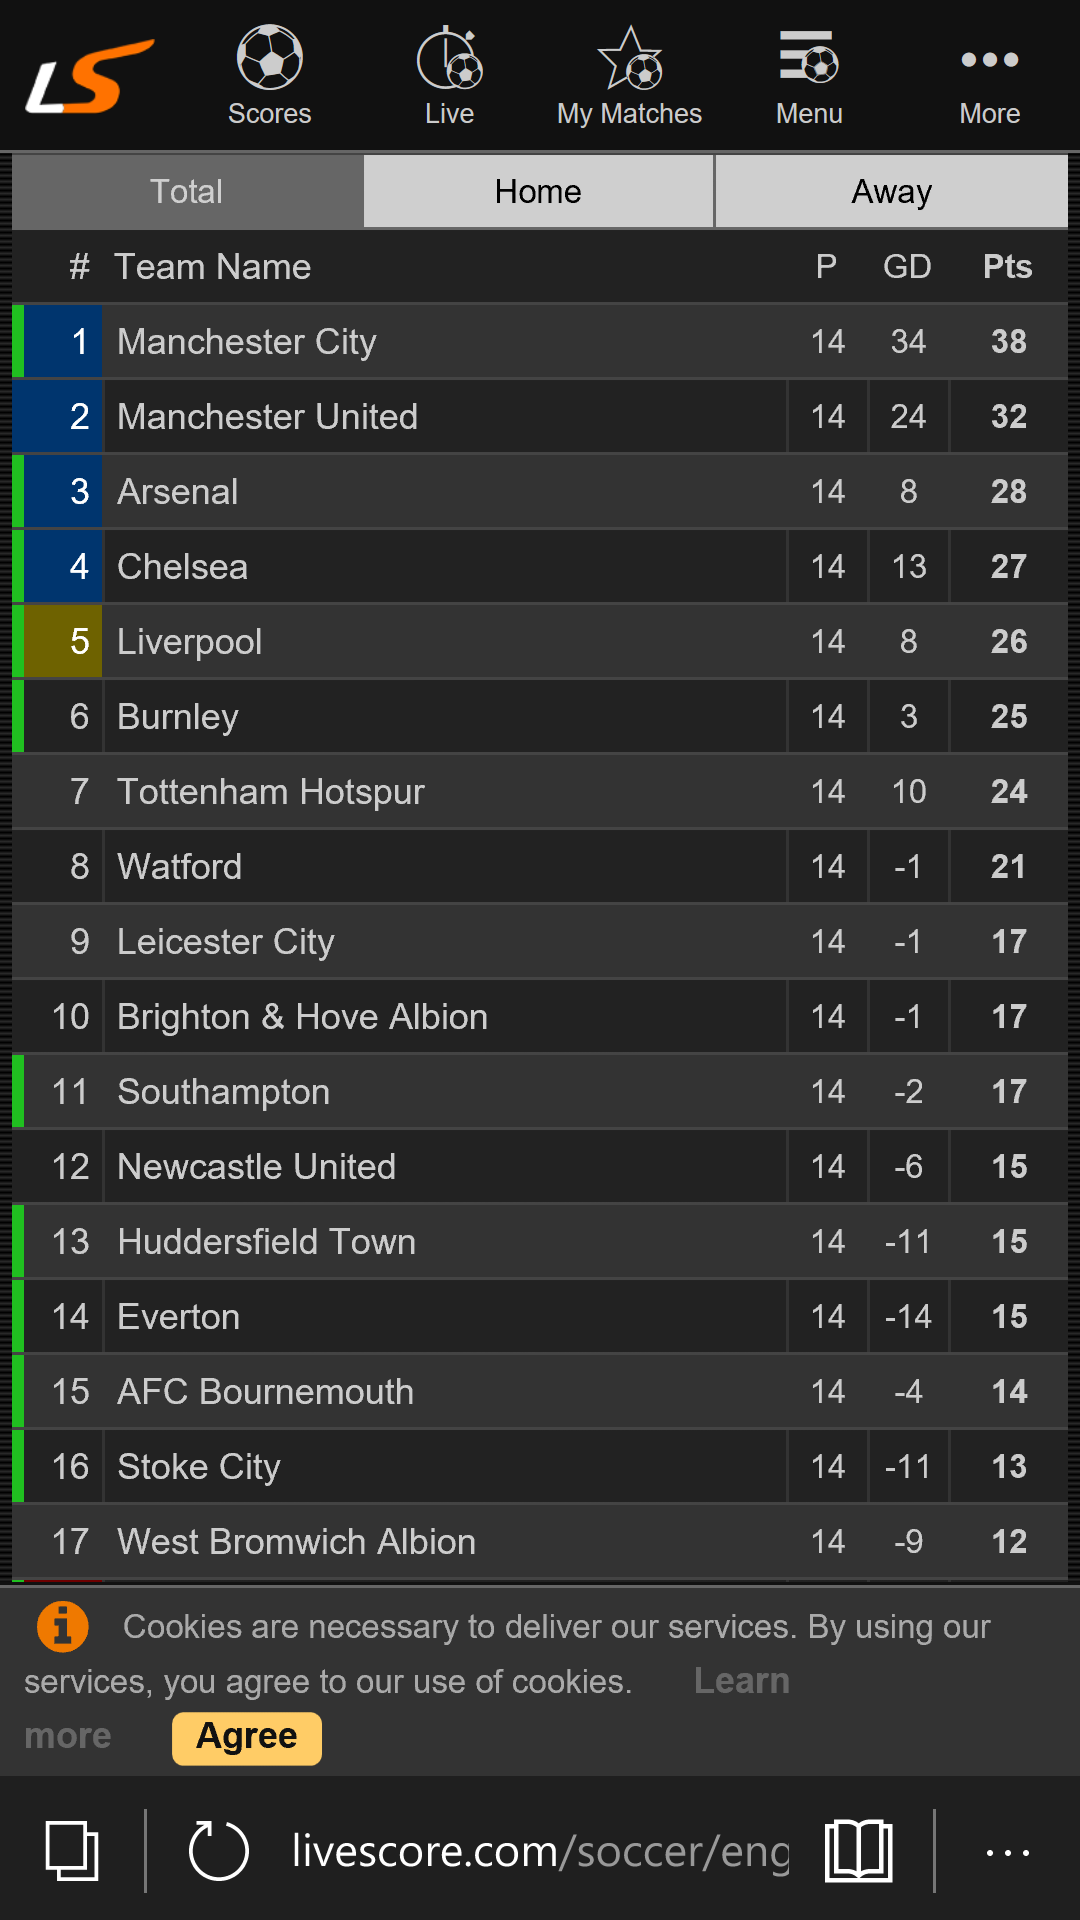
Task: Open My Matches star icon
Action: (629, 59)
